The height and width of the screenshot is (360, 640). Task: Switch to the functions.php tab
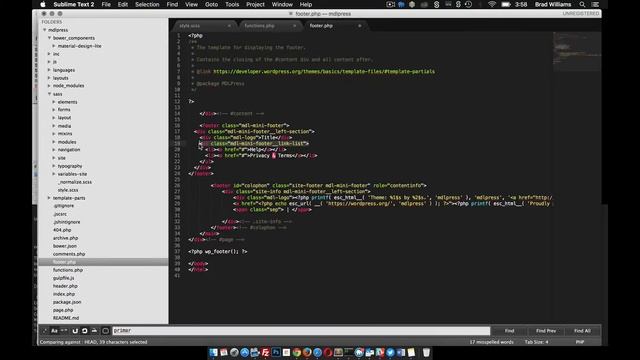tap(269, 26)
